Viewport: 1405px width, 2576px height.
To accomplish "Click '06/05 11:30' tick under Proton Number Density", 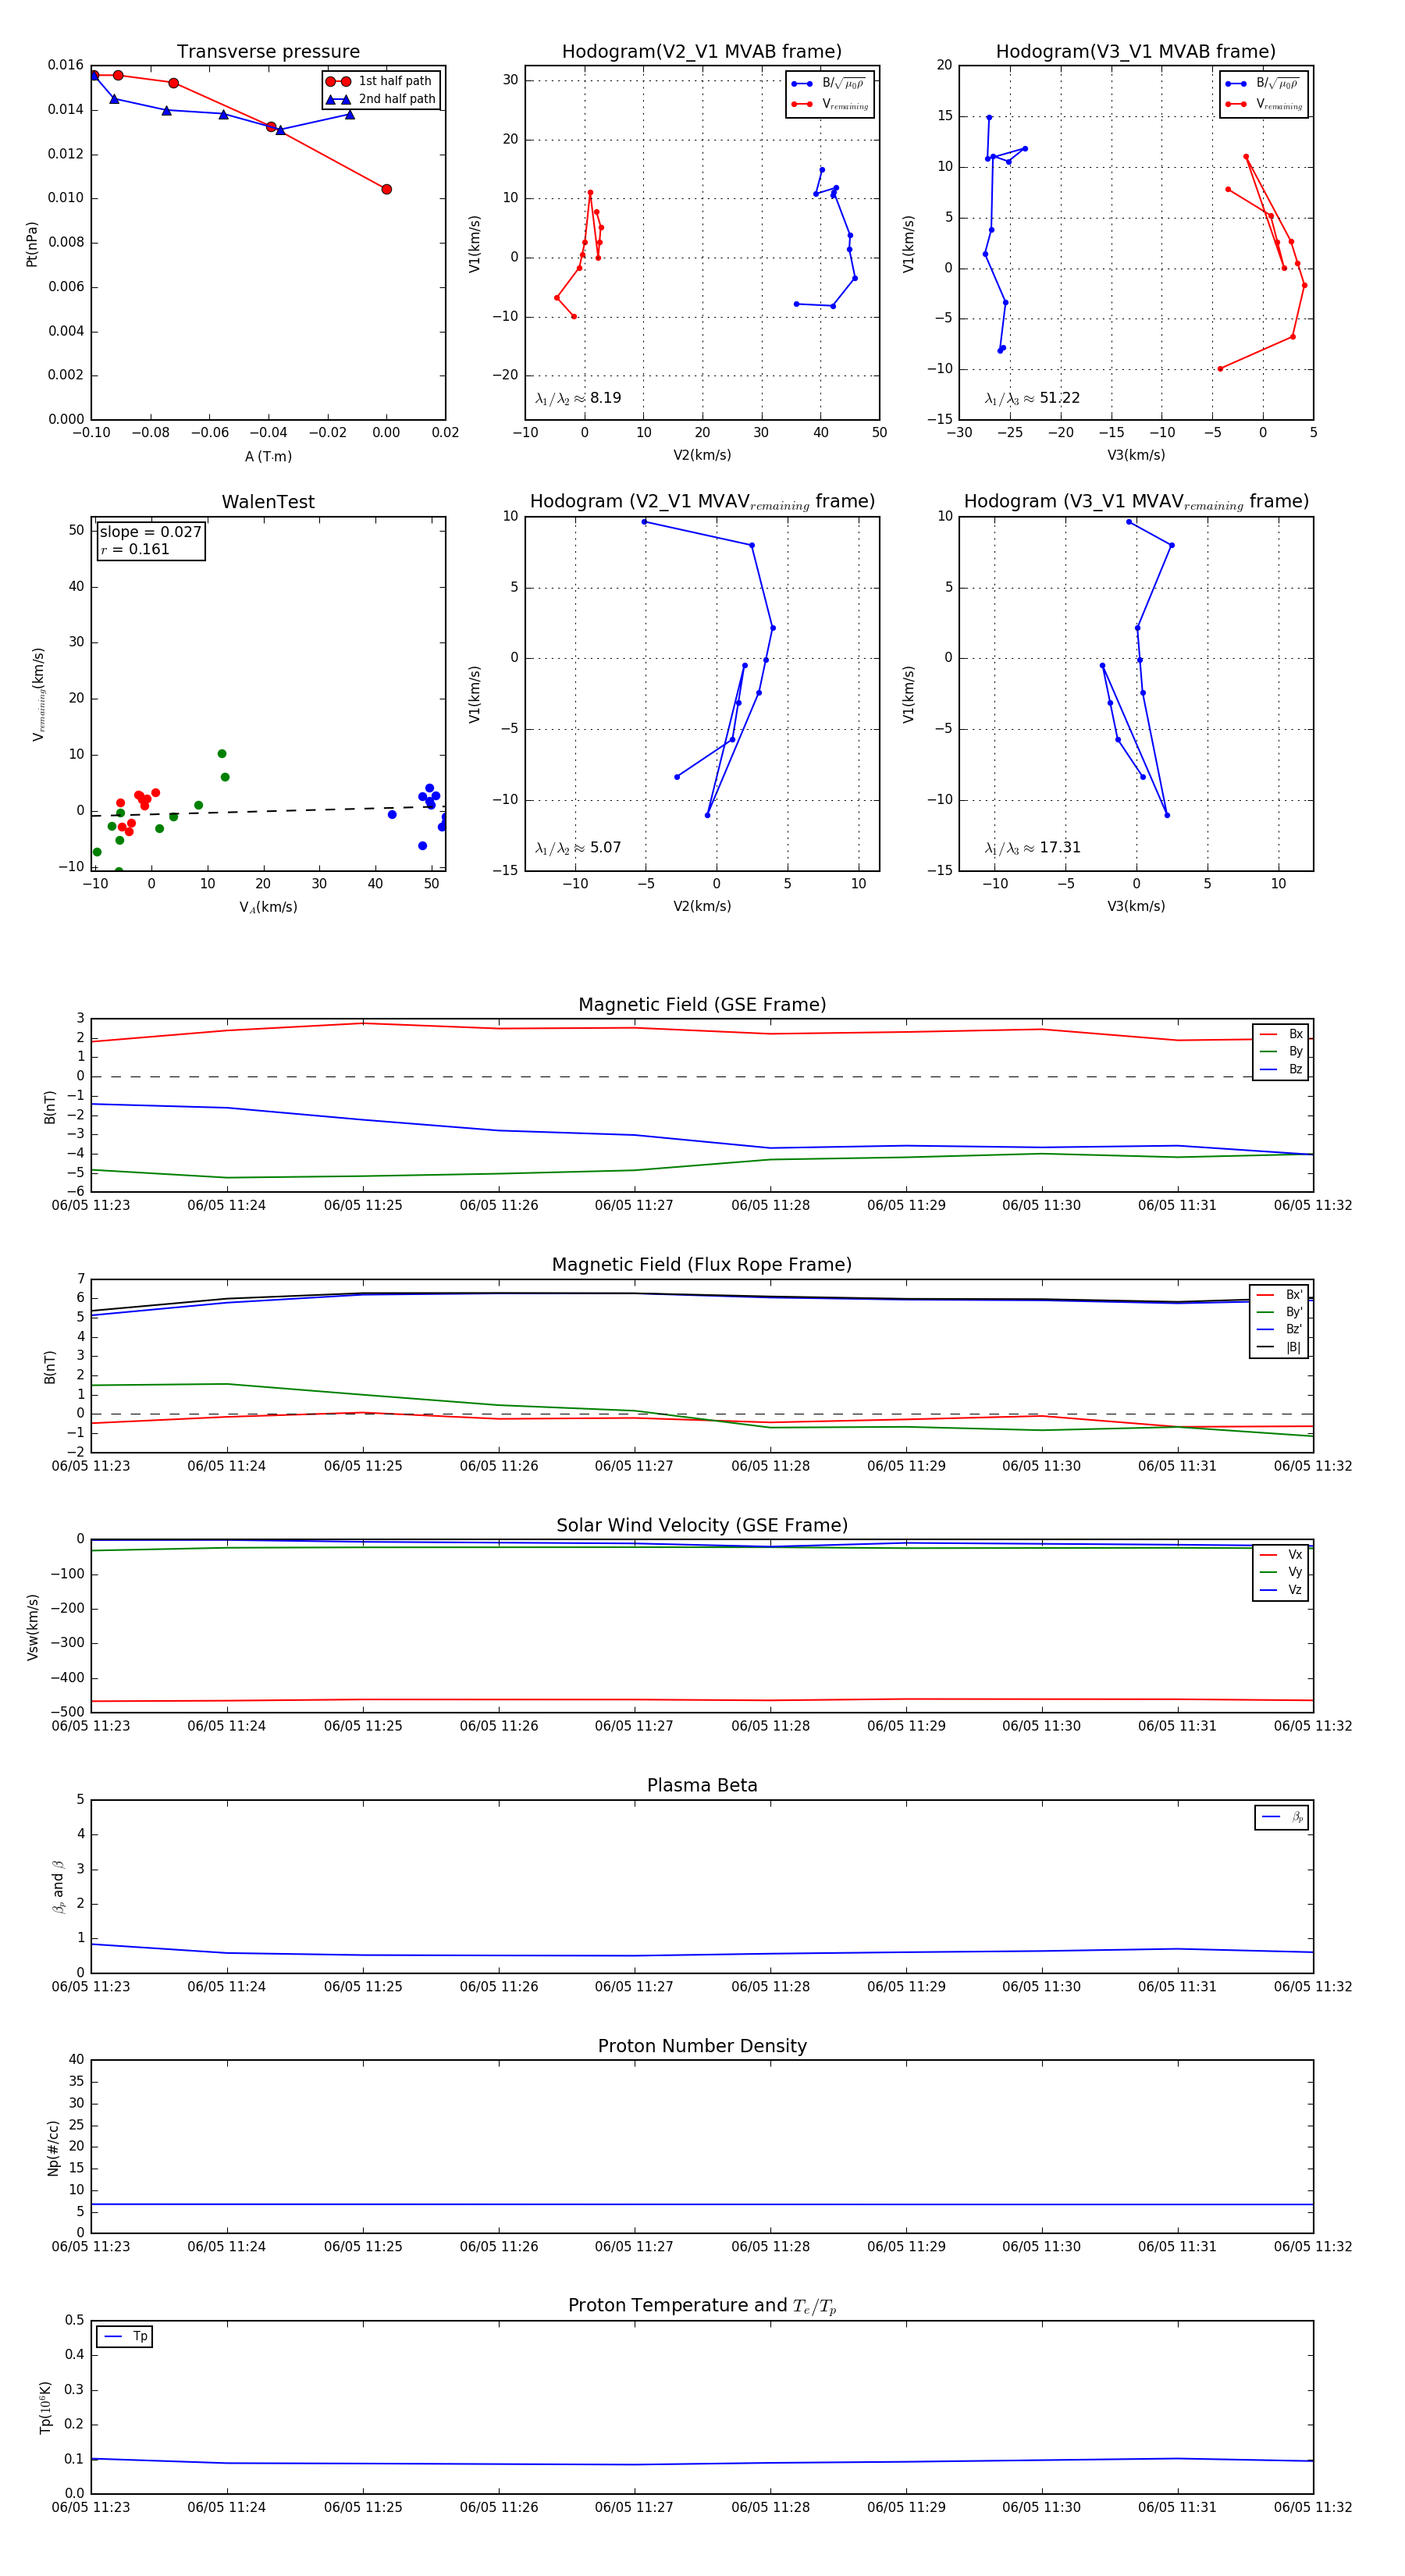I will point(1041,2247).
